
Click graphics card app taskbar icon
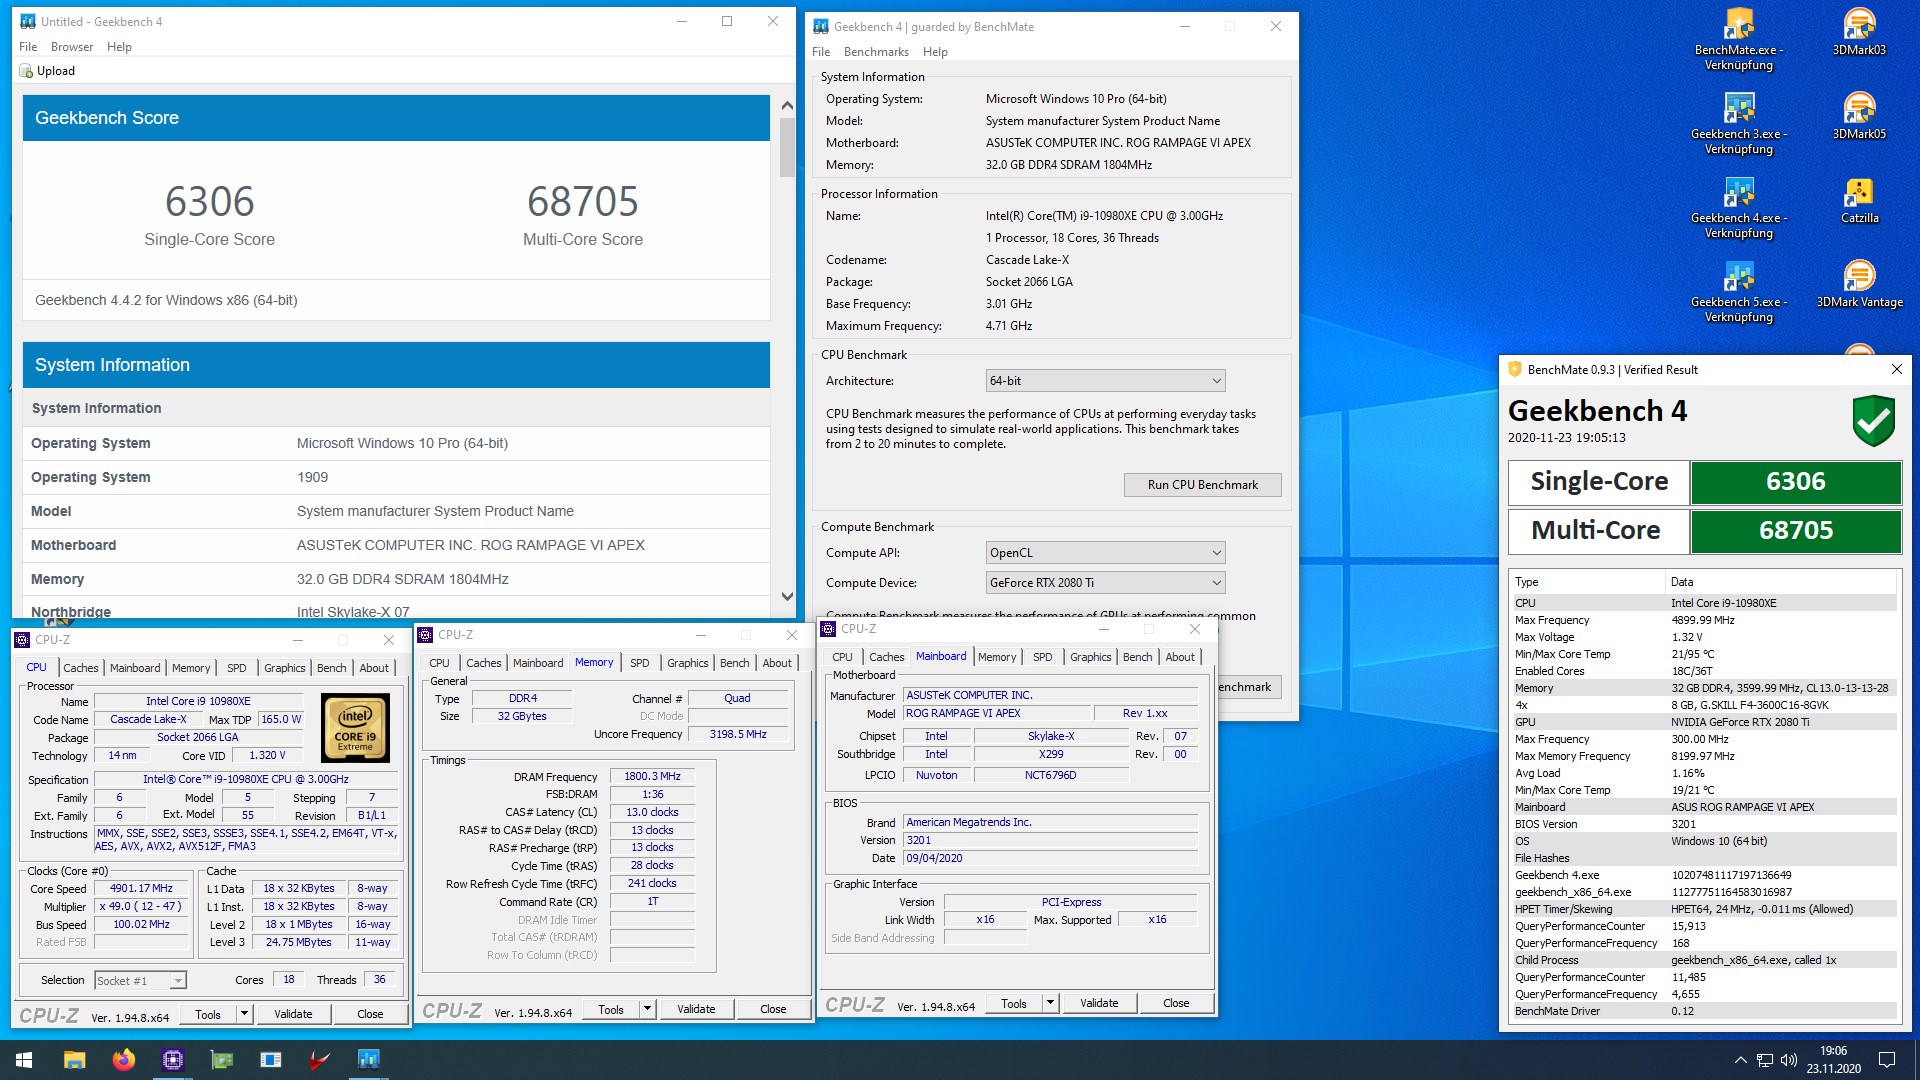tap(221, 1060)
